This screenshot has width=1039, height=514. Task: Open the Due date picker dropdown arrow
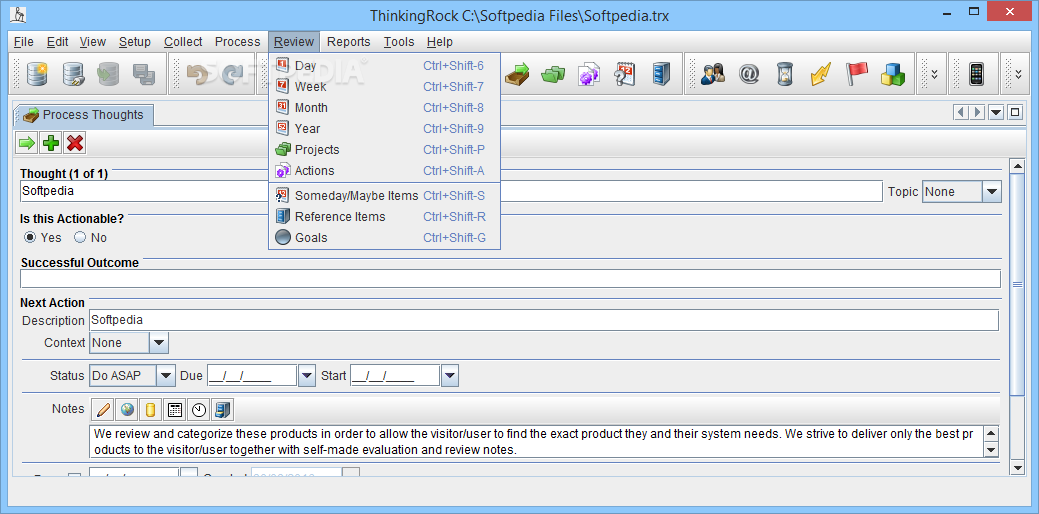[x=306, y=376]
